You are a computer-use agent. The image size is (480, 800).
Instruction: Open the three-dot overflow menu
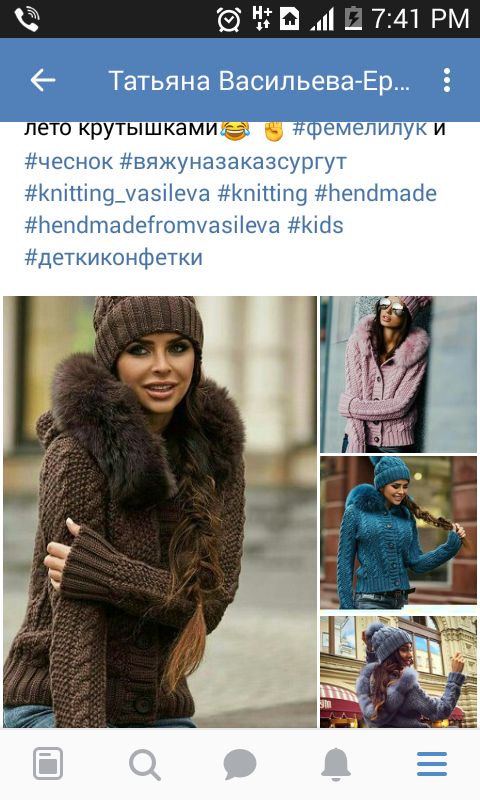click(x=447, y=80)
